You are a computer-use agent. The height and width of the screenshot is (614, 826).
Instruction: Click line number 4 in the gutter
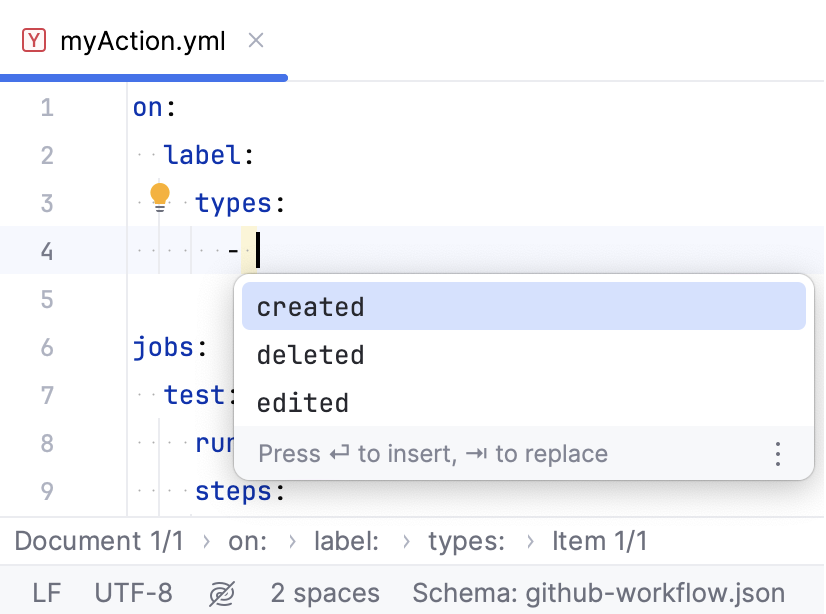(46, 251)
